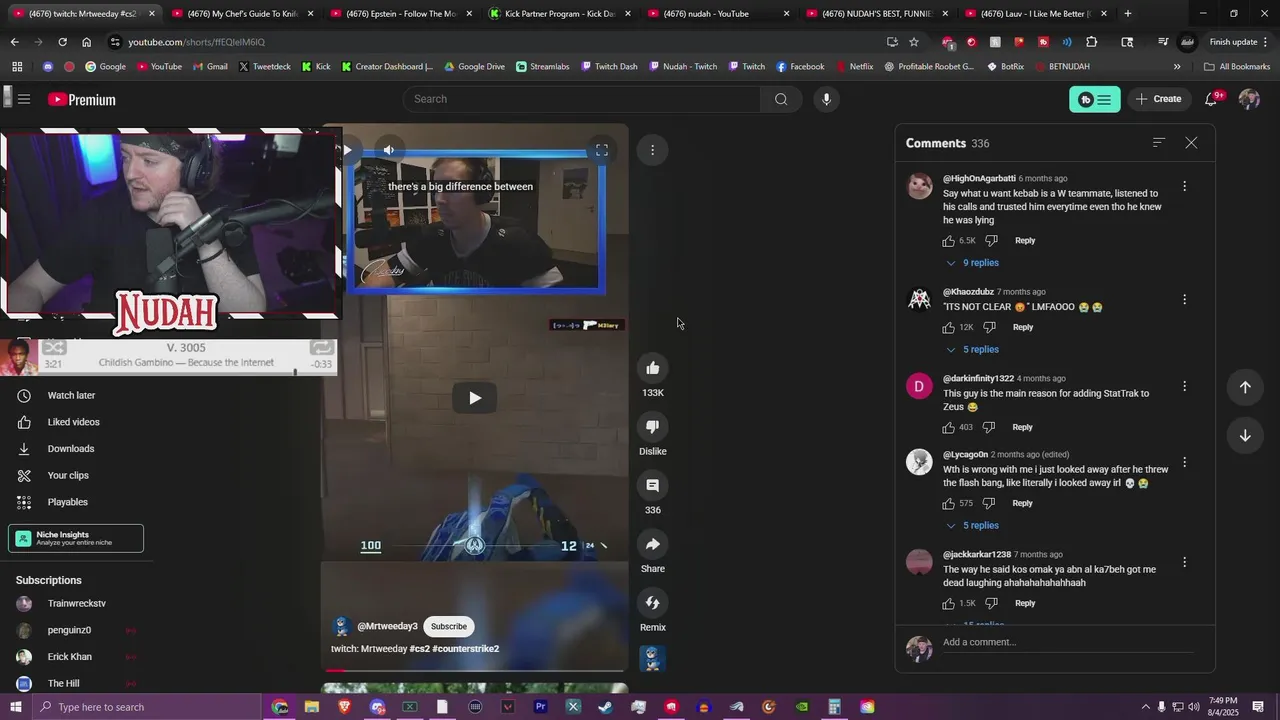Click in the Add a comment field

pyautogui.click(x=1068, y=642)
